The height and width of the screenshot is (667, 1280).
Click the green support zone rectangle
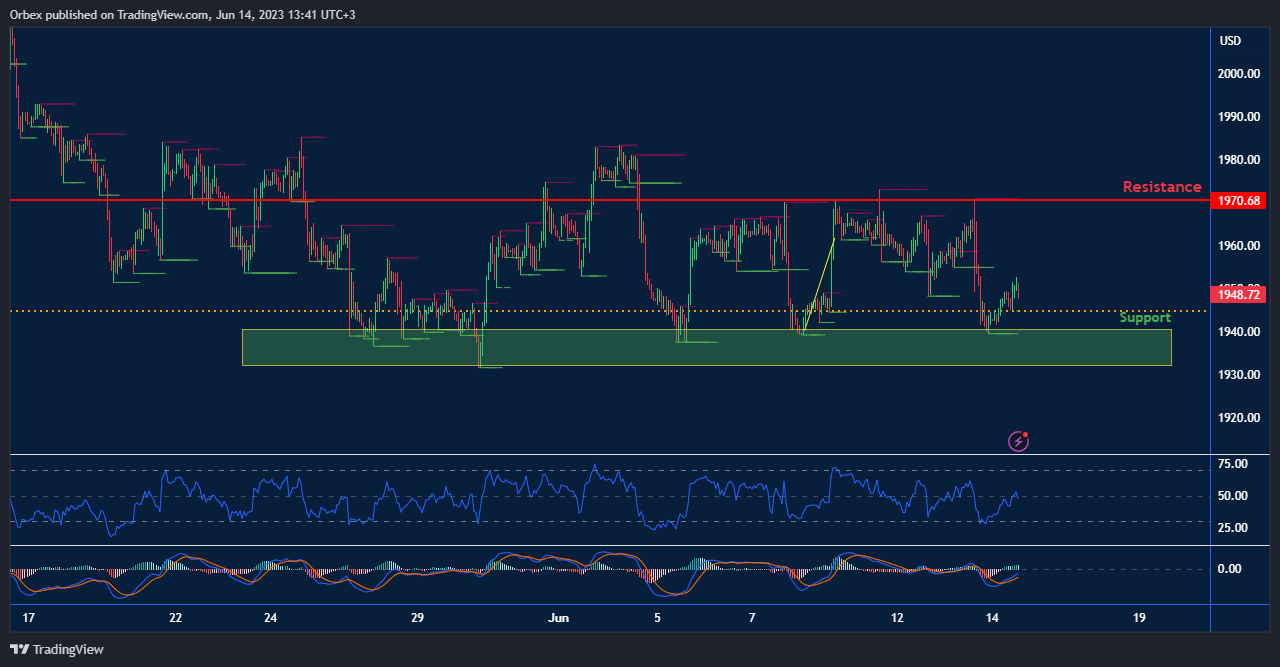(700, 348)
